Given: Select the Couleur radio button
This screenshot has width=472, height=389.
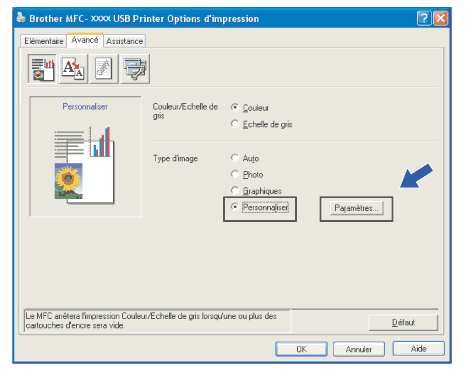Looking at the screenshot, I should (x=235, y=107).
